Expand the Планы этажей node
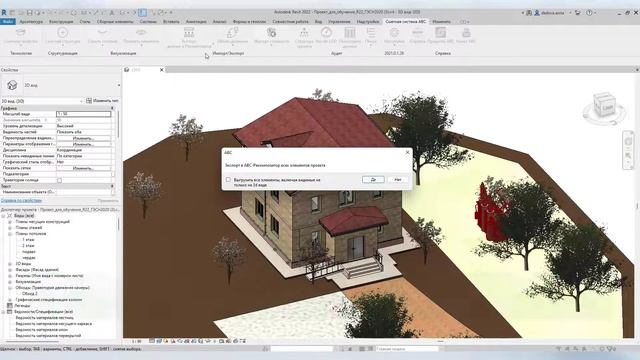The image size is (640, 360). click(10, 228)
